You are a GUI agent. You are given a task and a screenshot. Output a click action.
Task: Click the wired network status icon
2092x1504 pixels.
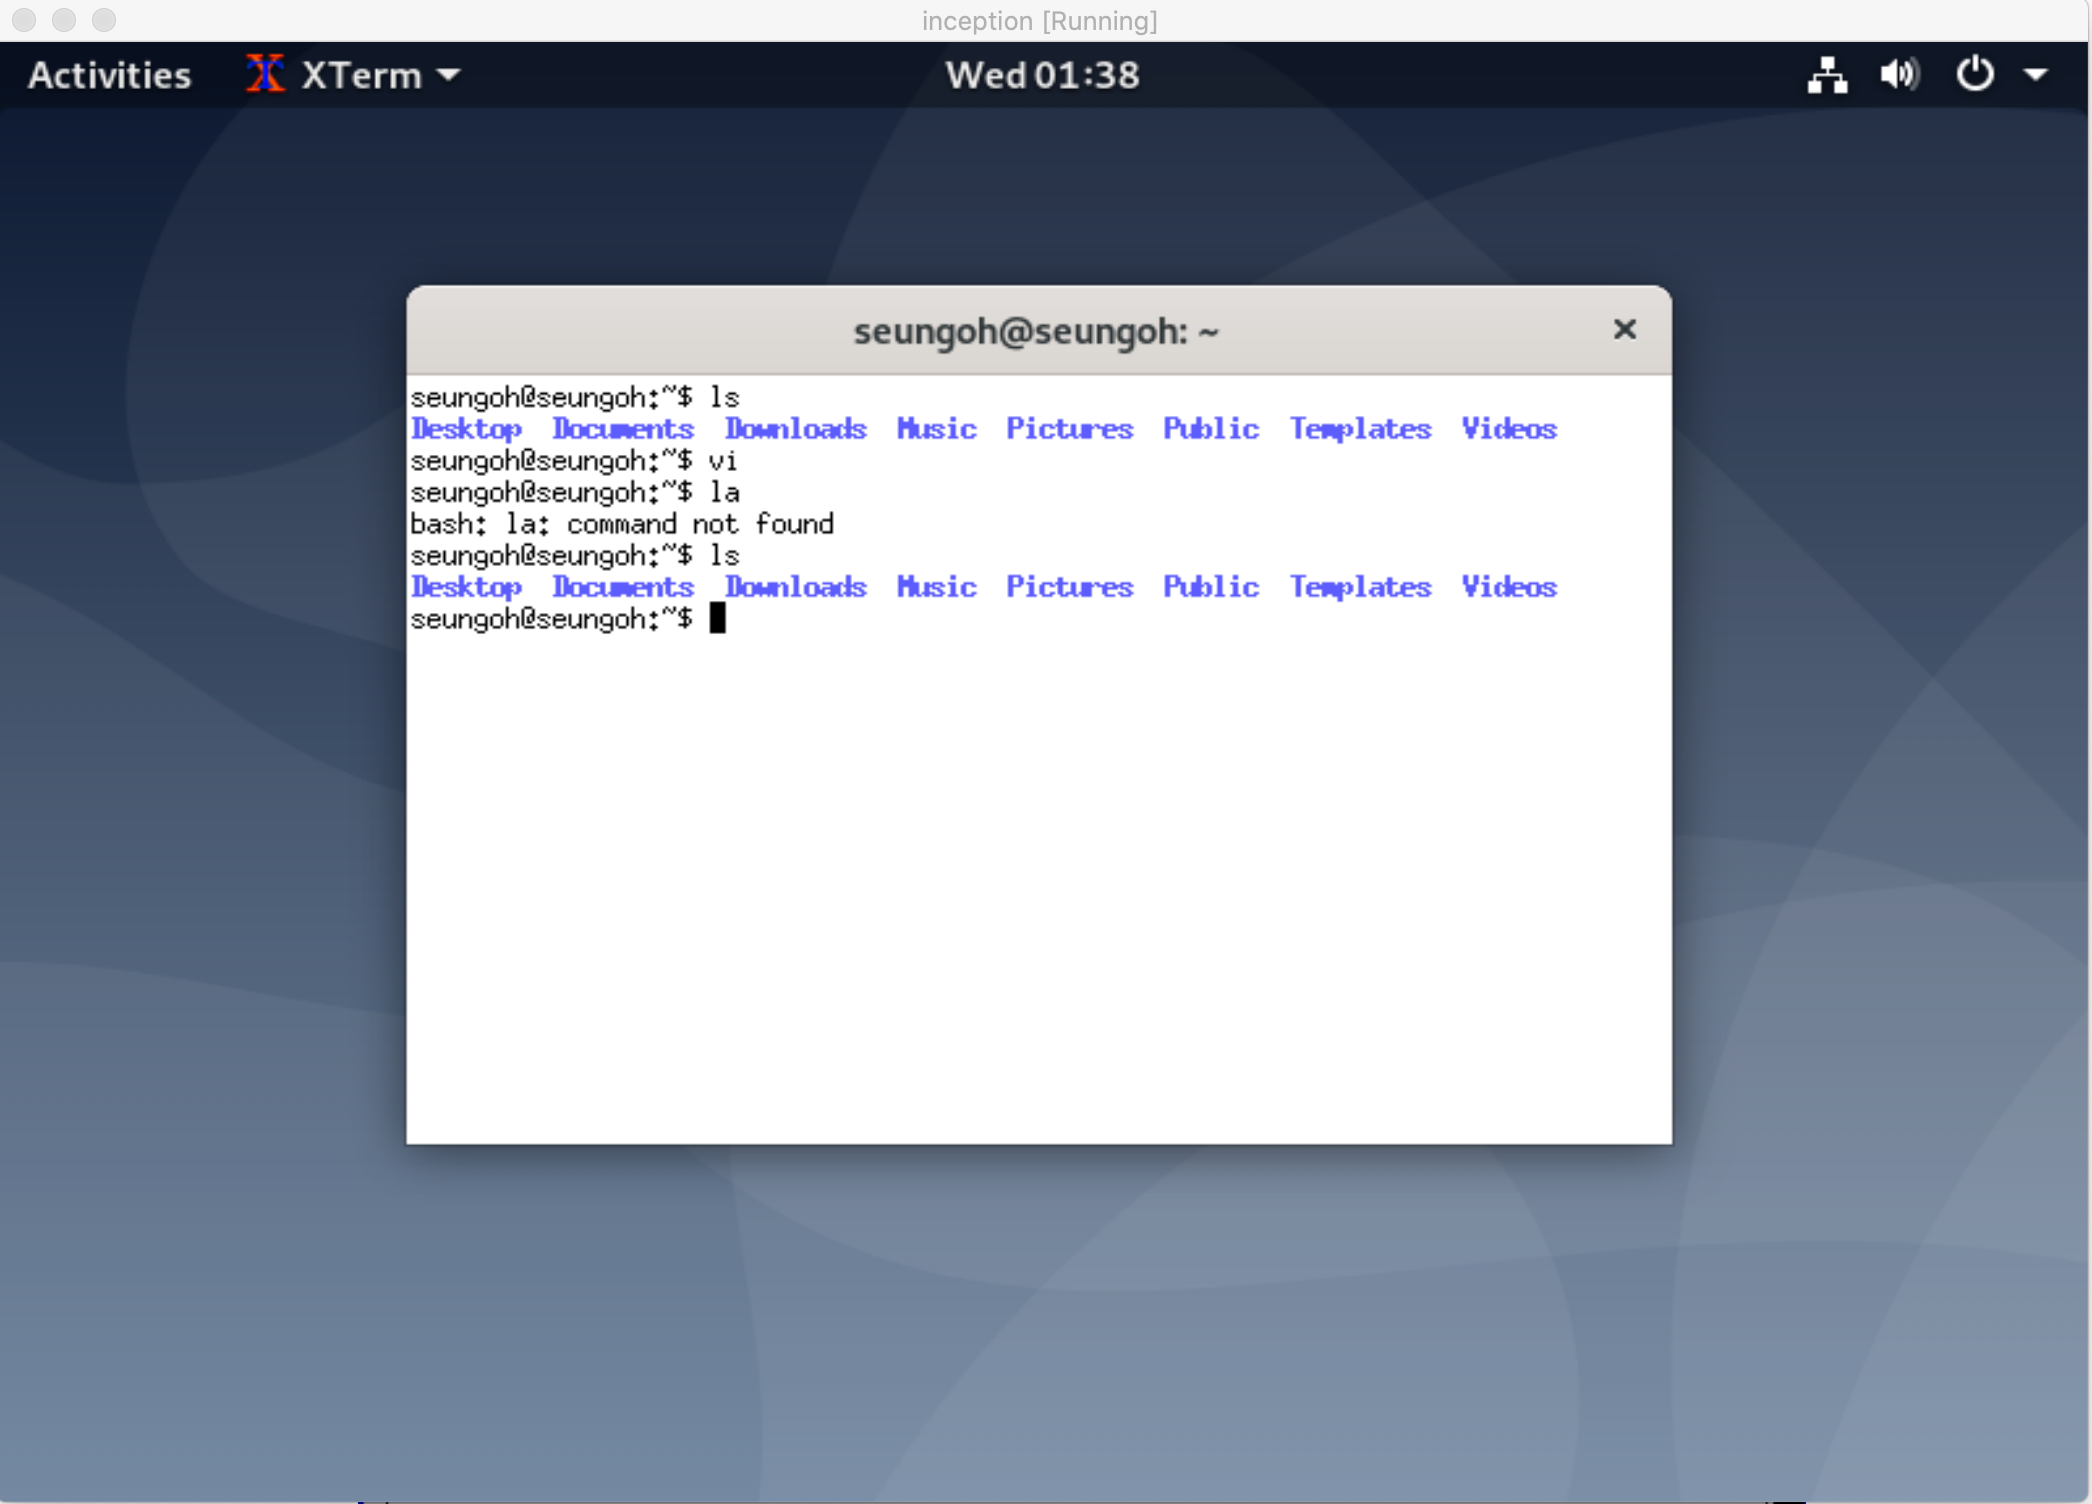(1826, 75)
